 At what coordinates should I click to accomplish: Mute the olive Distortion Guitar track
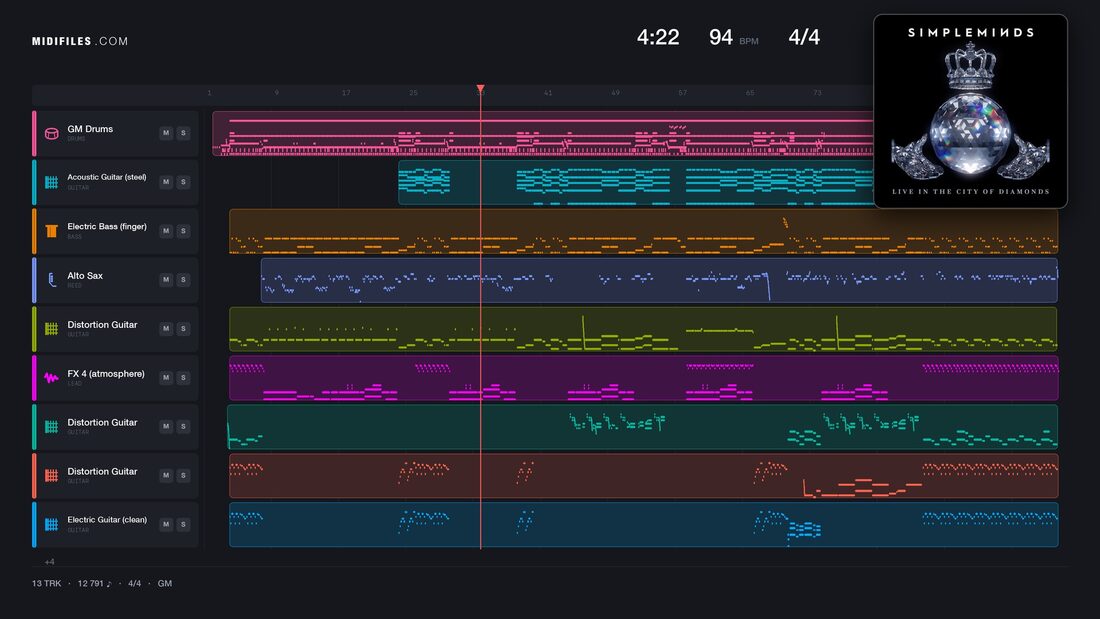click(166, 328)
